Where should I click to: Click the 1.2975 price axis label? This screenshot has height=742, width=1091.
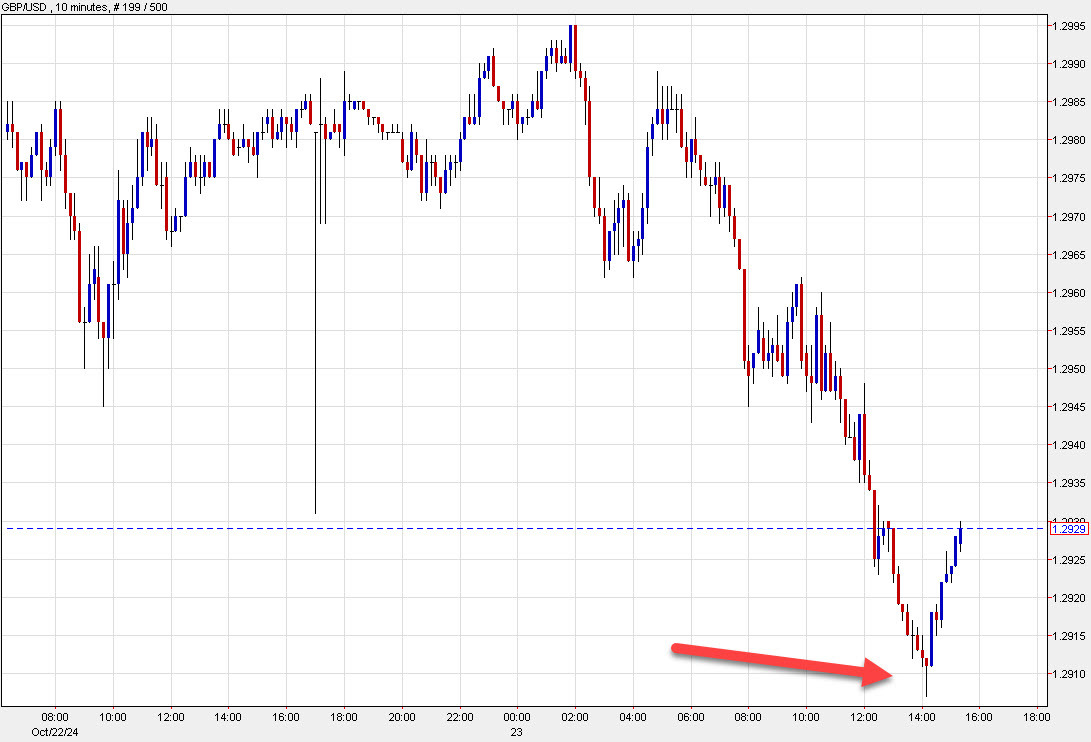point(1069,178)
